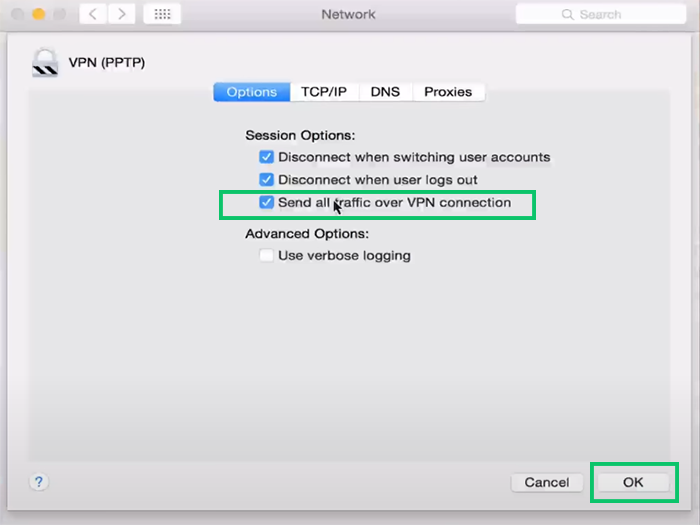Click the Search field in toolbar

pyautogui.click(x=600, y=14)
